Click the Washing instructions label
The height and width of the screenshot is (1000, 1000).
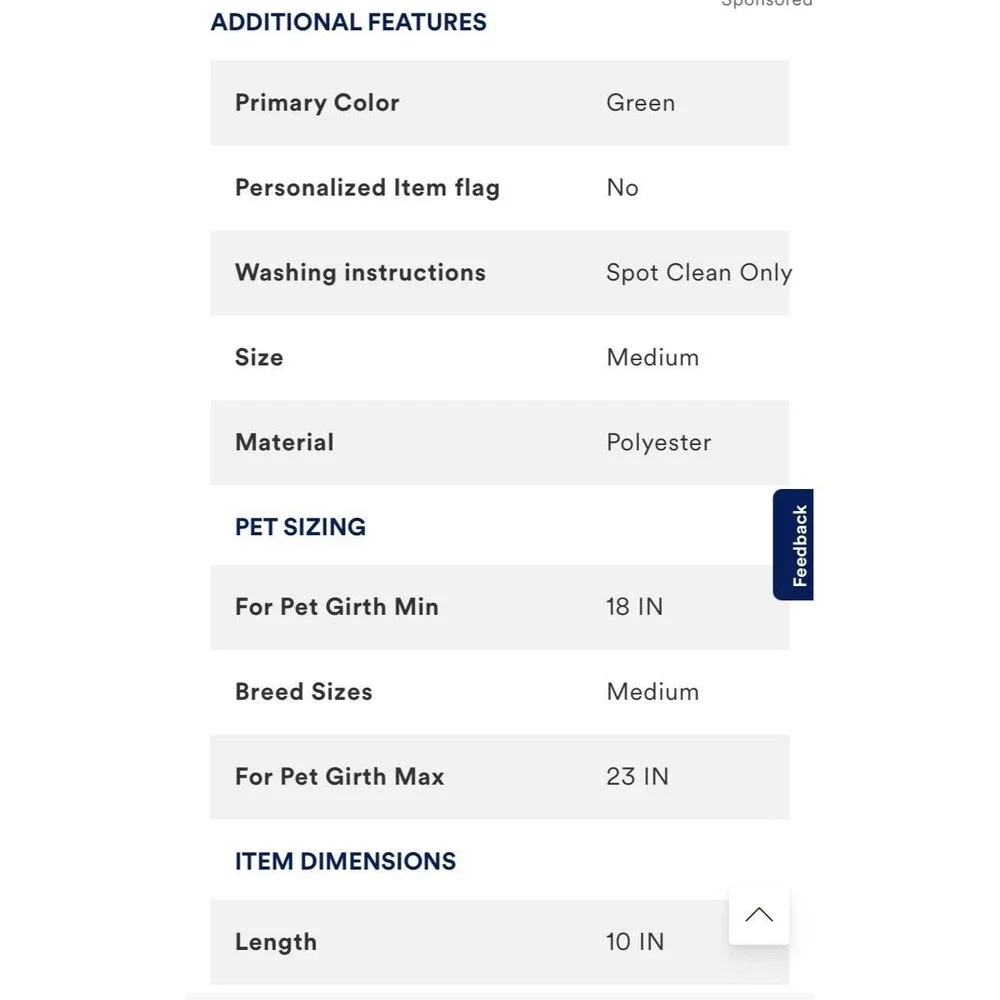pyautogui.click(x=360, y=273)
